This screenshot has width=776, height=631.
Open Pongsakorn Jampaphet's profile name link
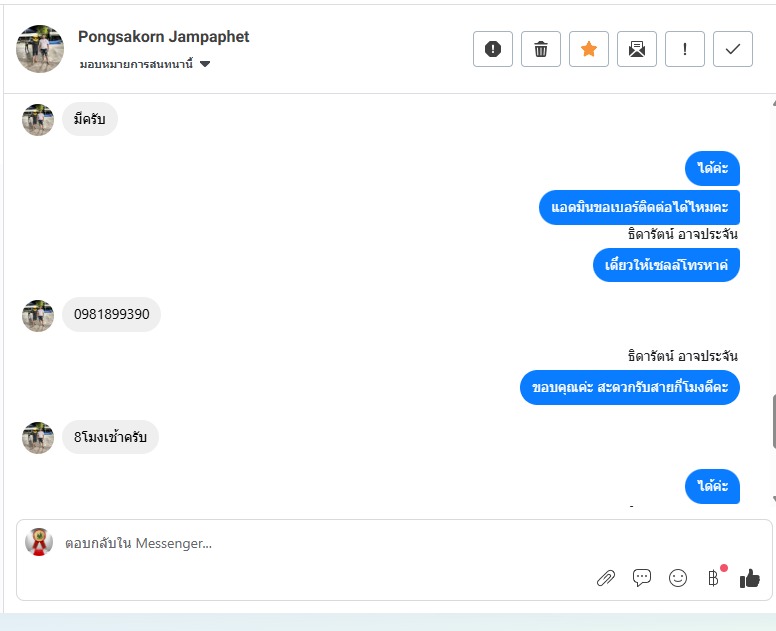click(163, 37)
